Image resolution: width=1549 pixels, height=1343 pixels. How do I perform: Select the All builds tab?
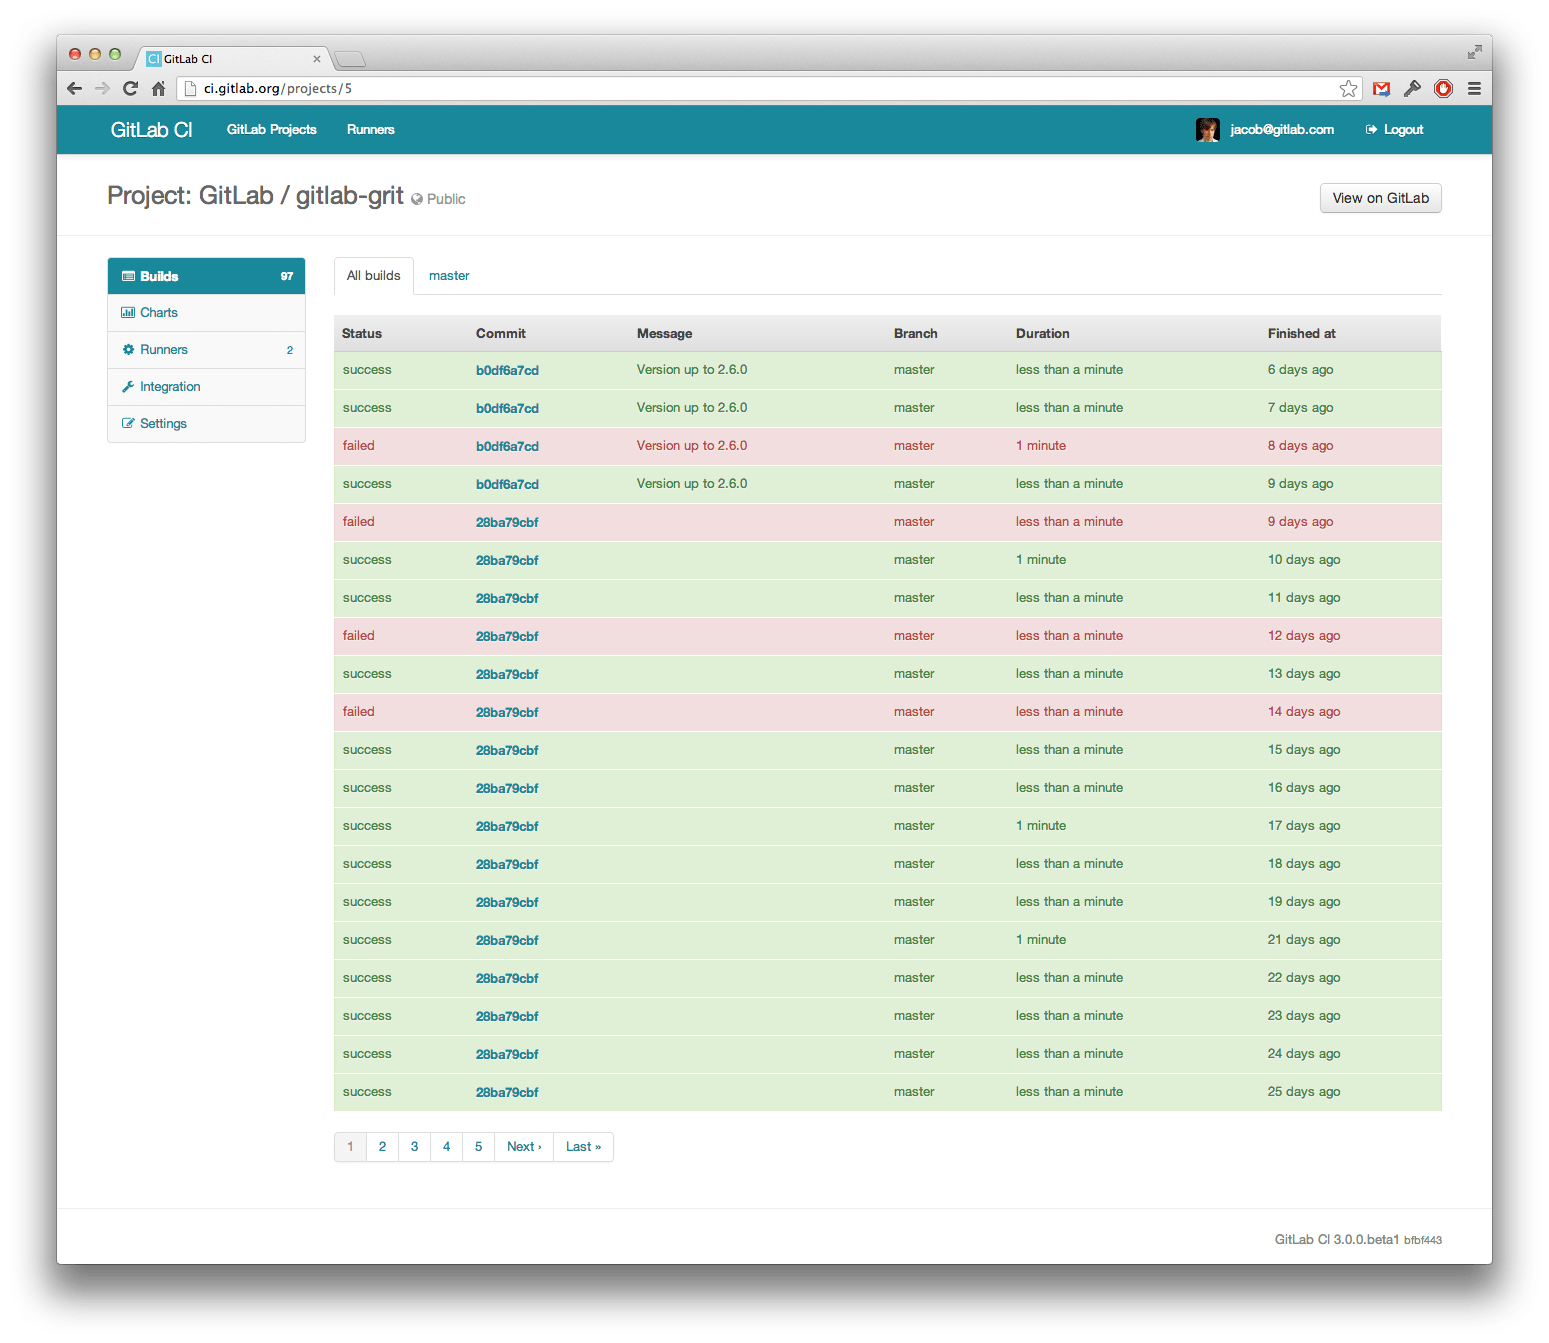click(373, 276)
